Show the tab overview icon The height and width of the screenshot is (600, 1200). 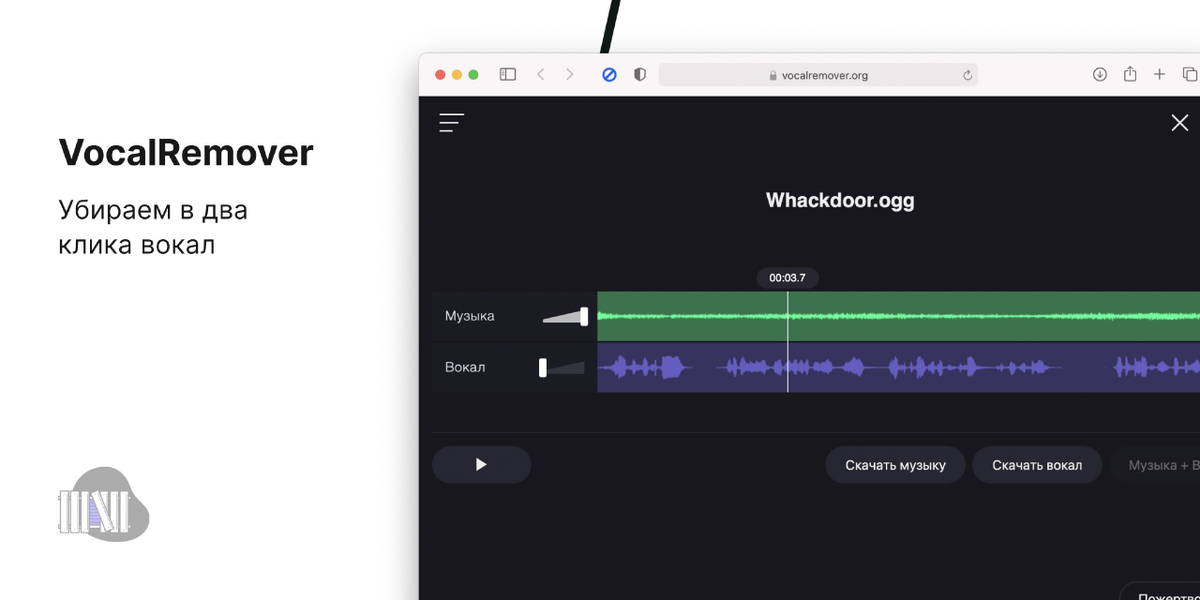click(x=1190, y=74)
